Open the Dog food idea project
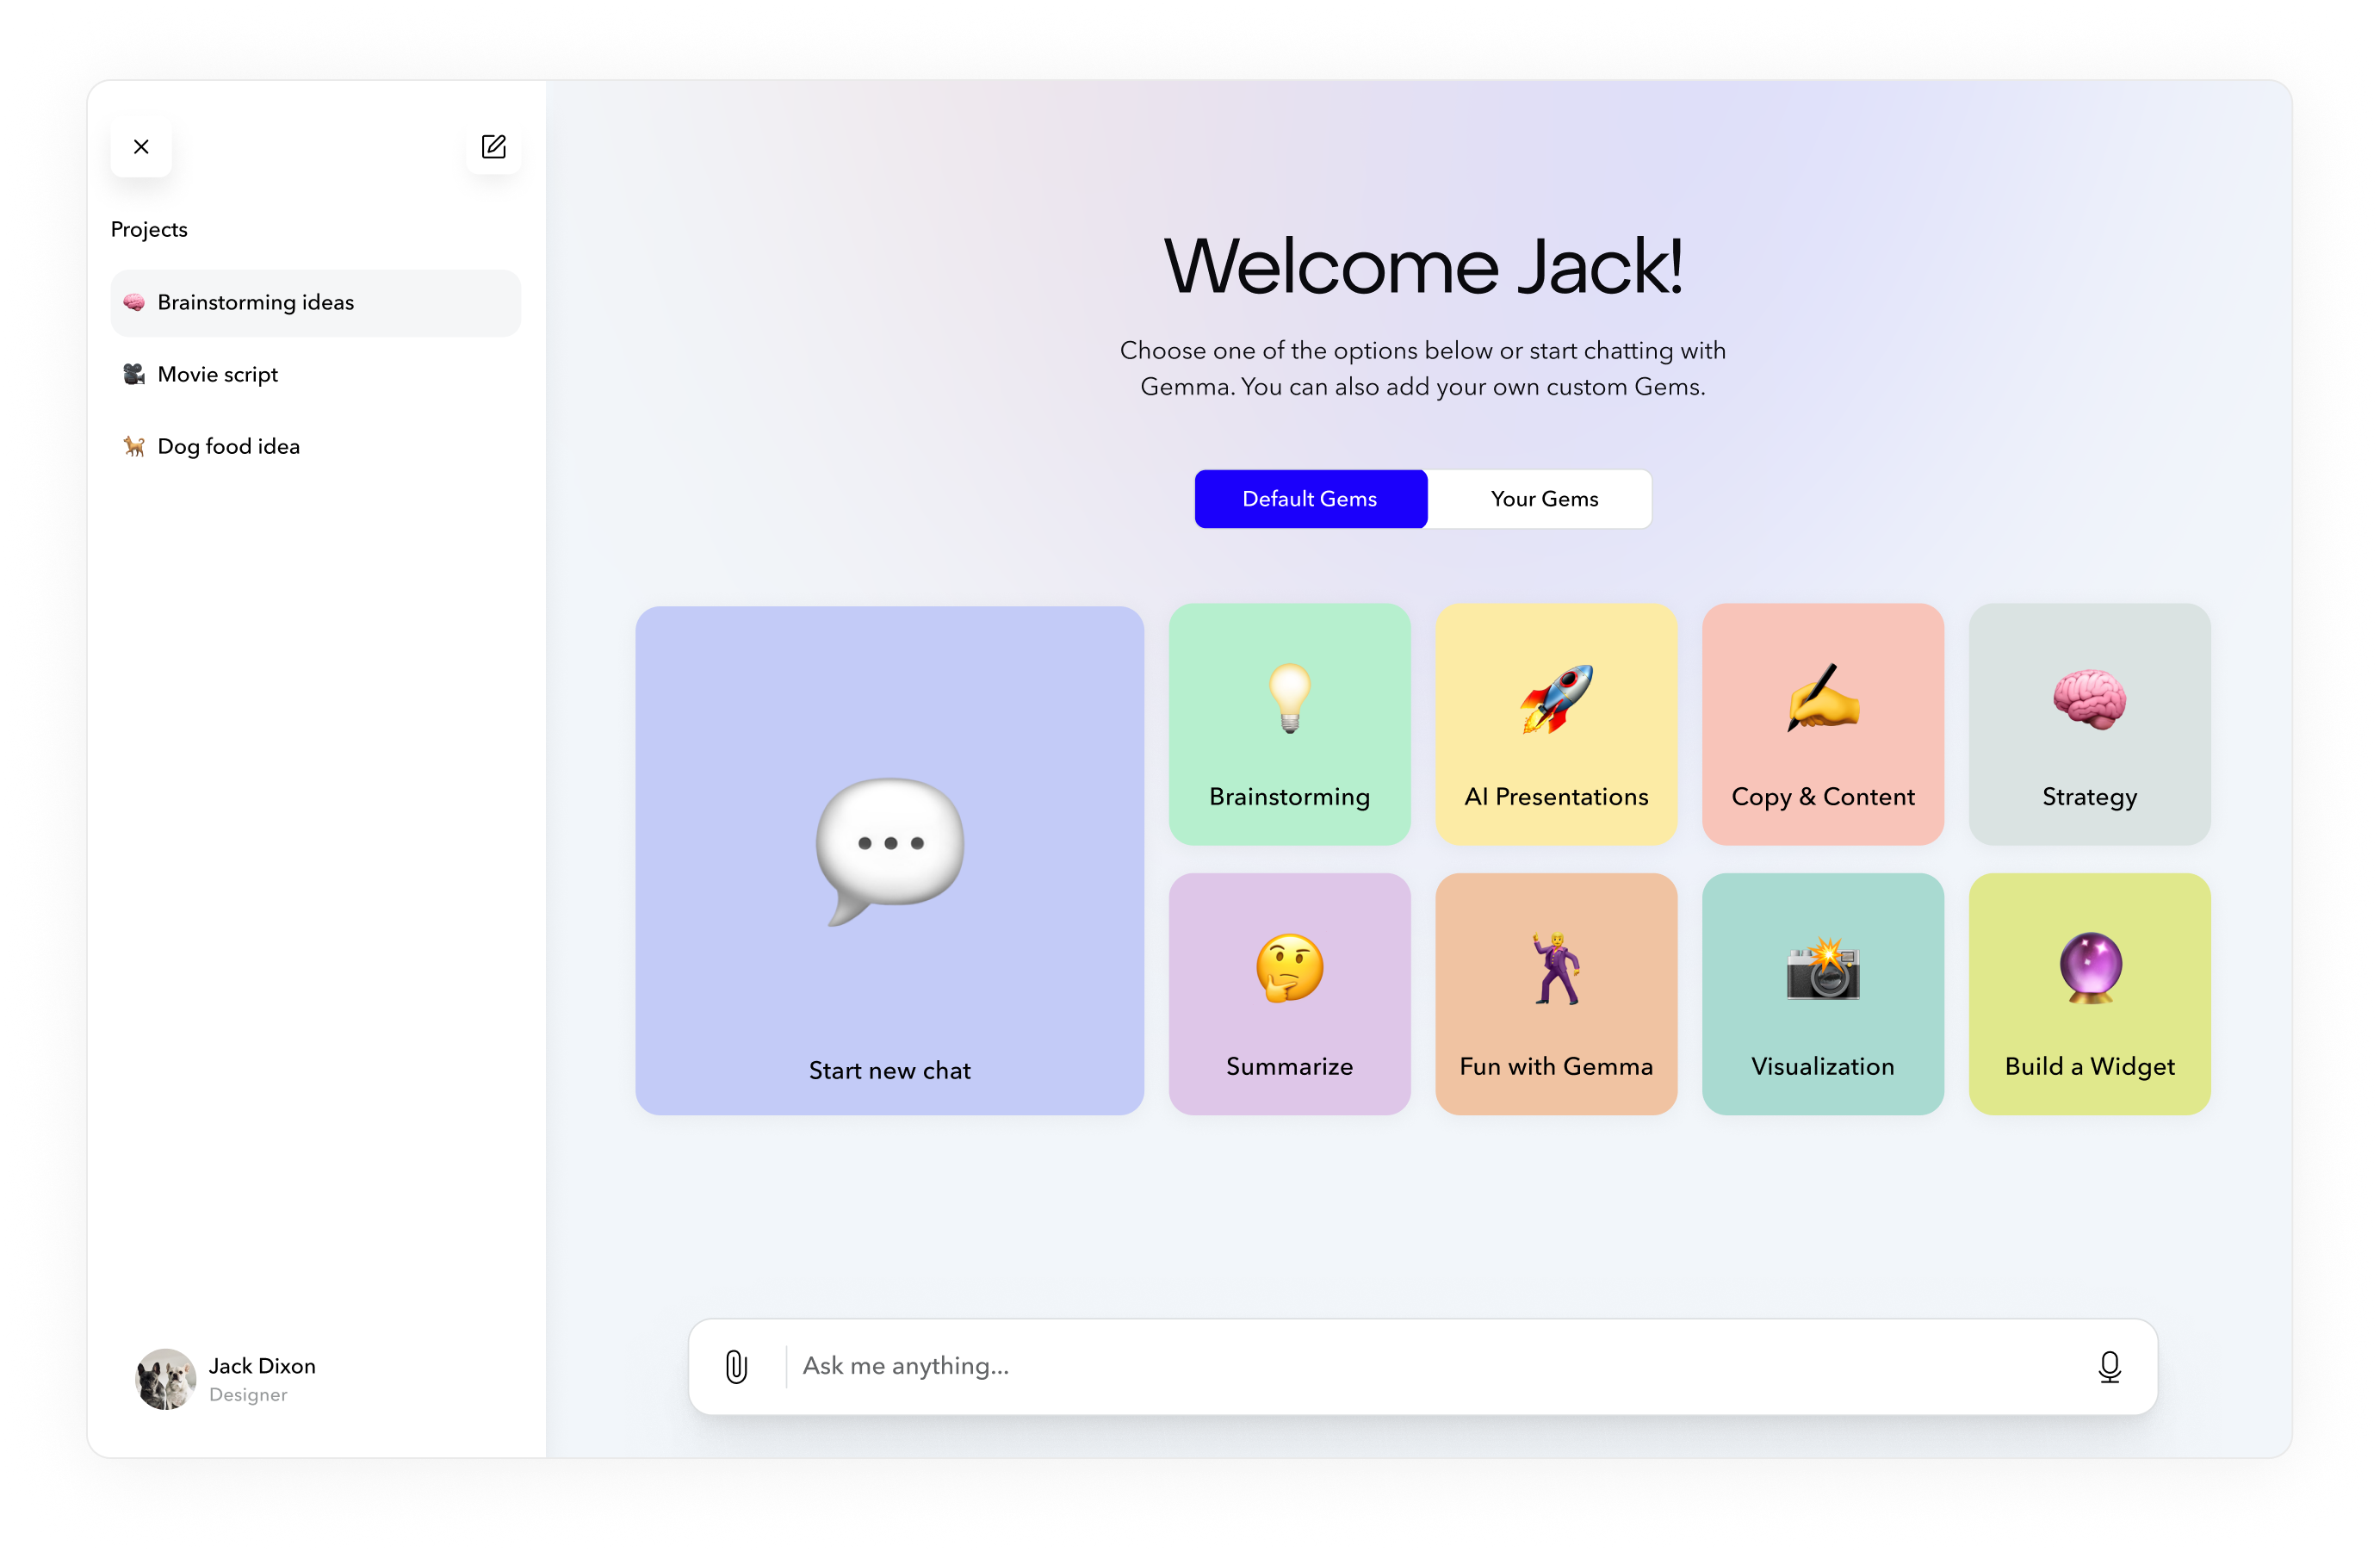 (228, 447)
